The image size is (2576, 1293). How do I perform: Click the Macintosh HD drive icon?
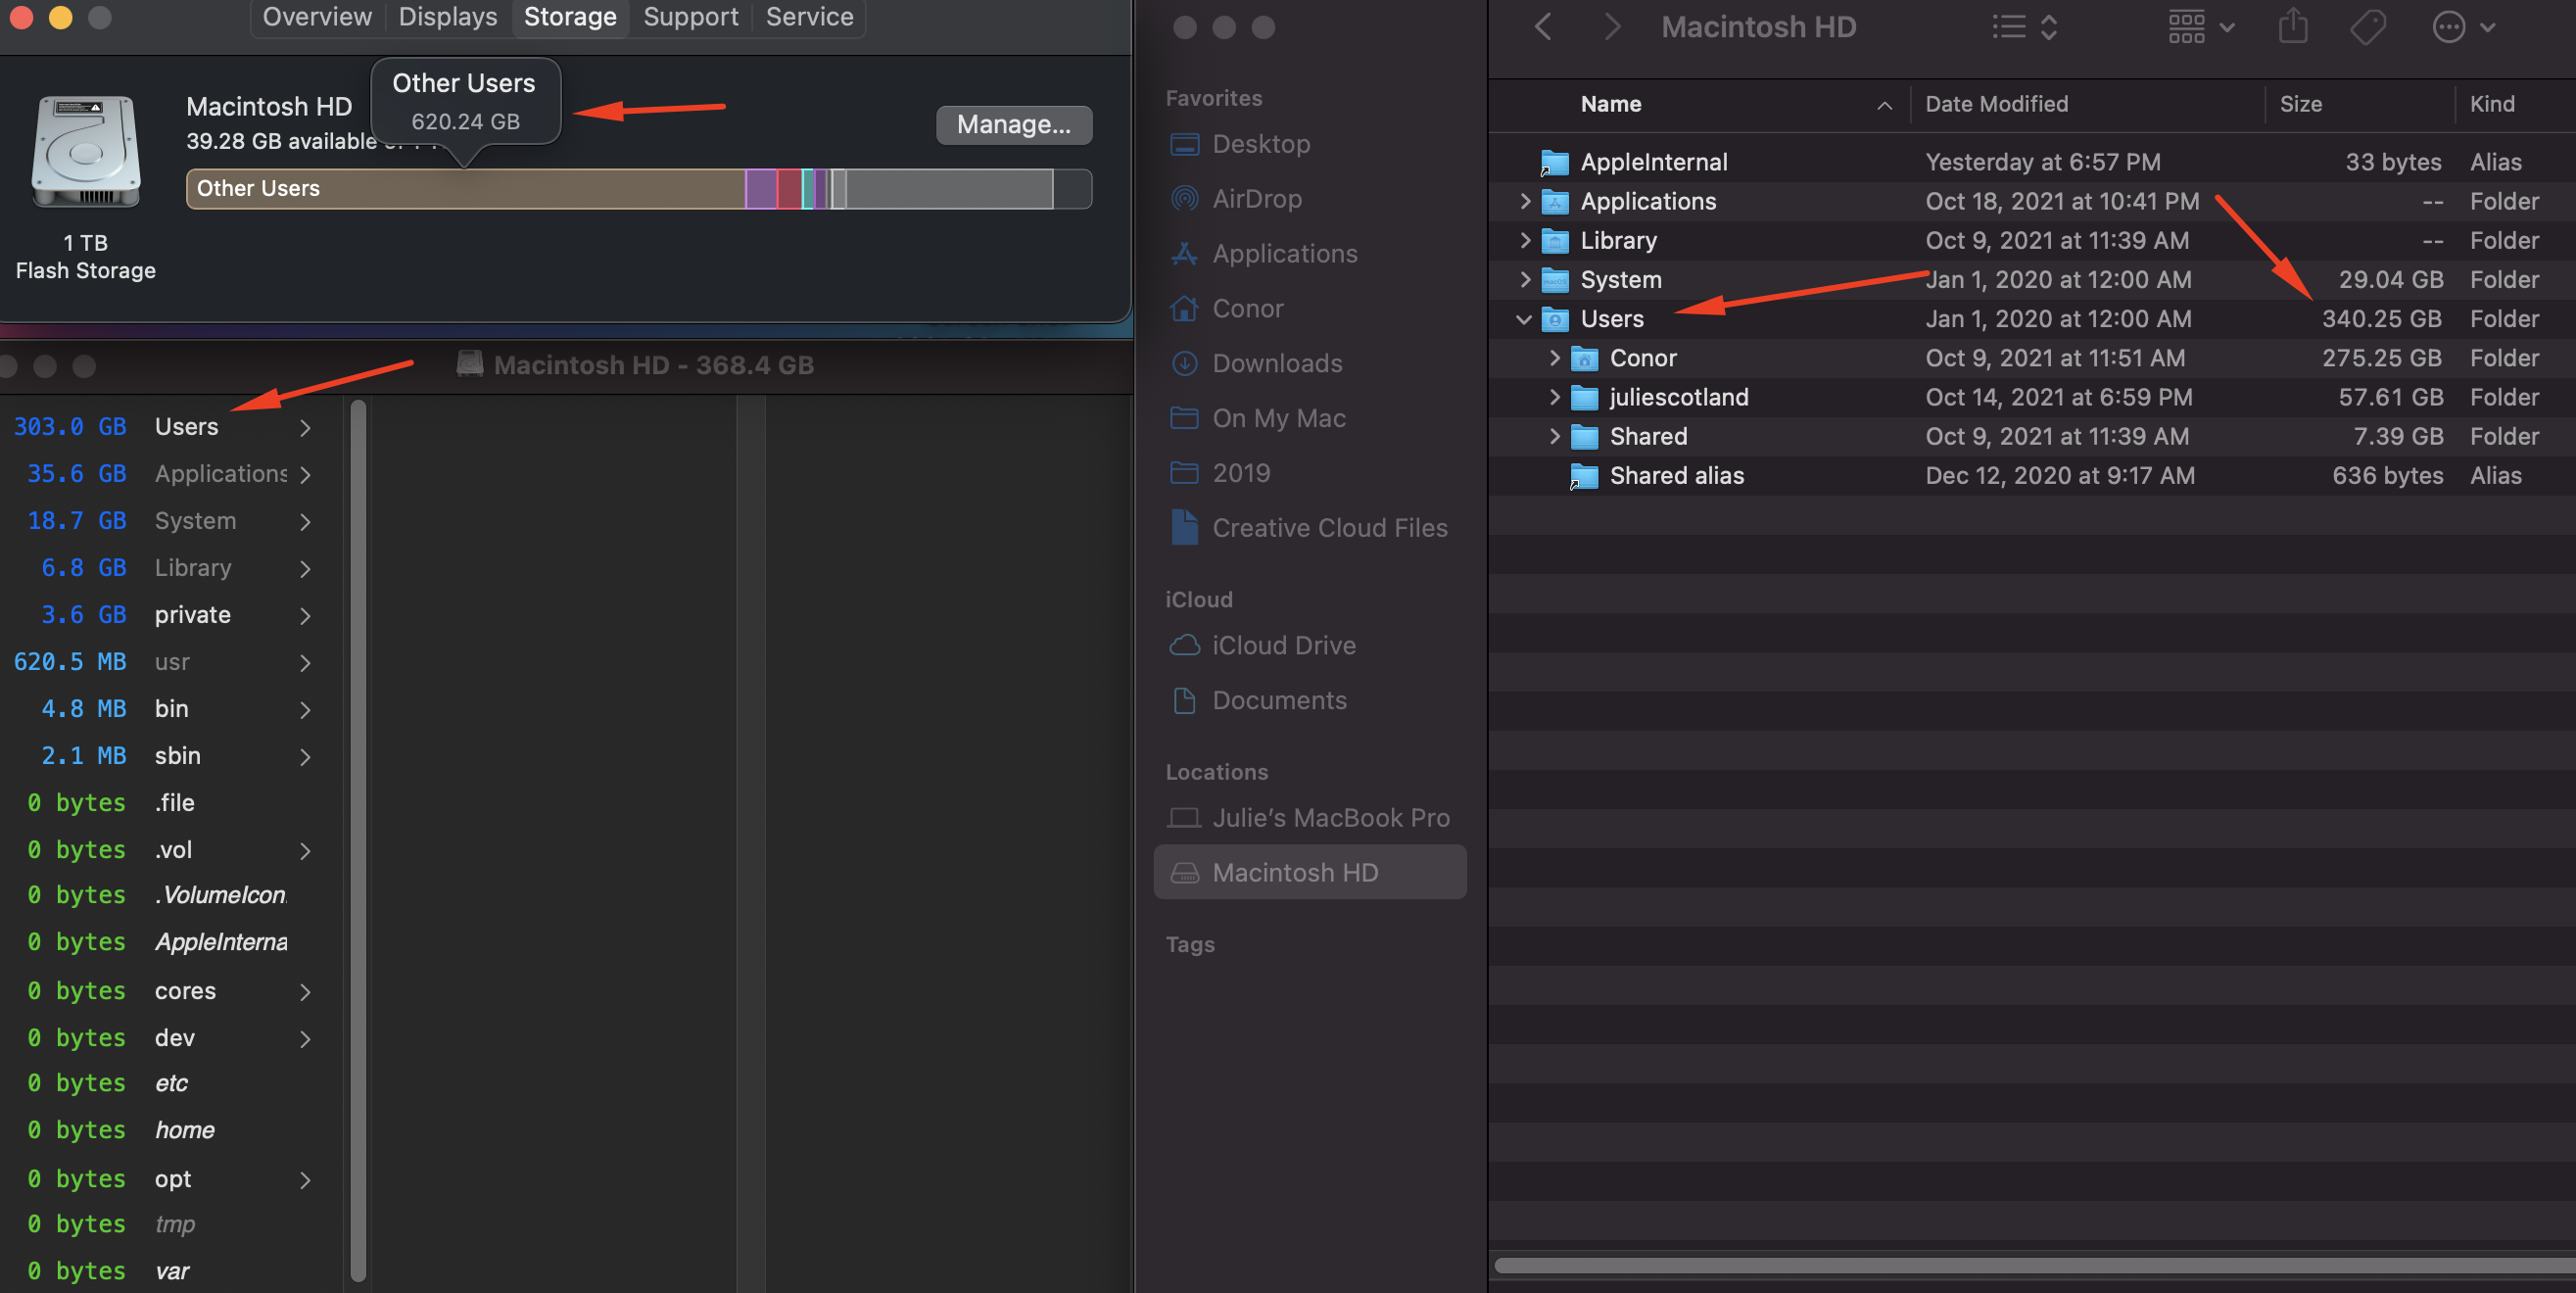click(x=86, y=151)
